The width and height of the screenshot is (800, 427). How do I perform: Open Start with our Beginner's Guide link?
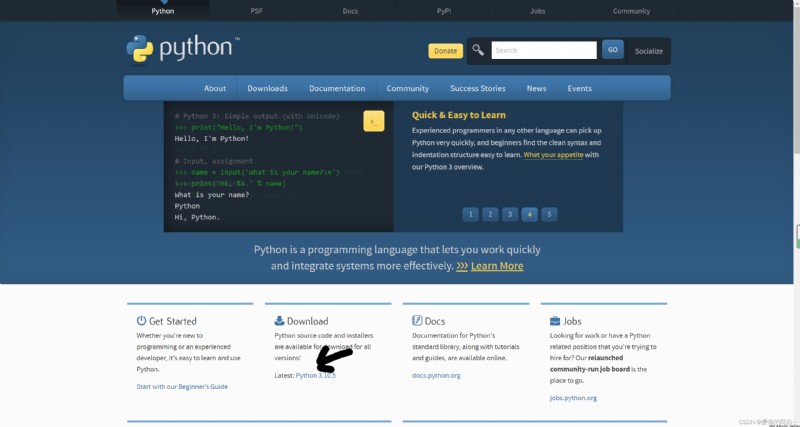pyautogui.click(x=182, y=387)
